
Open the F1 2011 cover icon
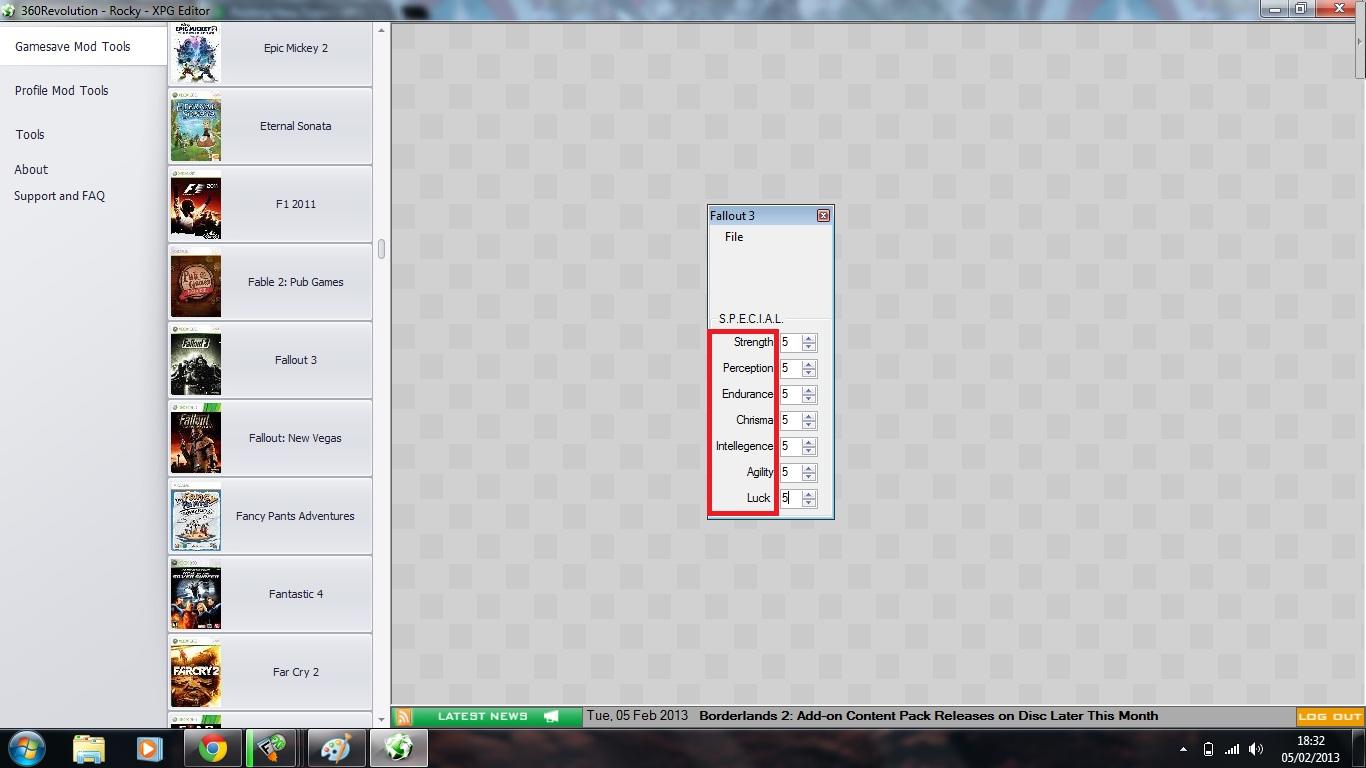pos(196,204)
